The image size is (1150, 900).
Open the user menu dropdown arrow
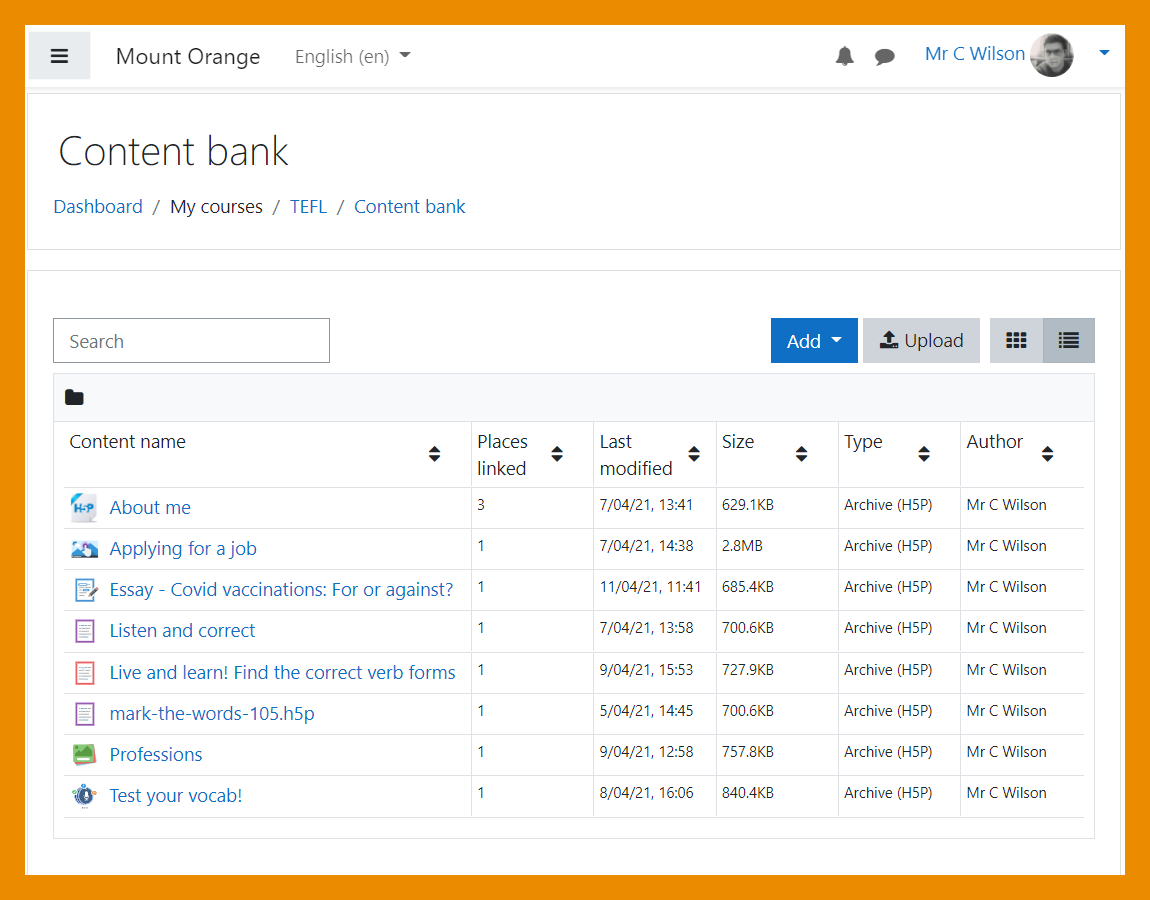(x=1104, y=53)
